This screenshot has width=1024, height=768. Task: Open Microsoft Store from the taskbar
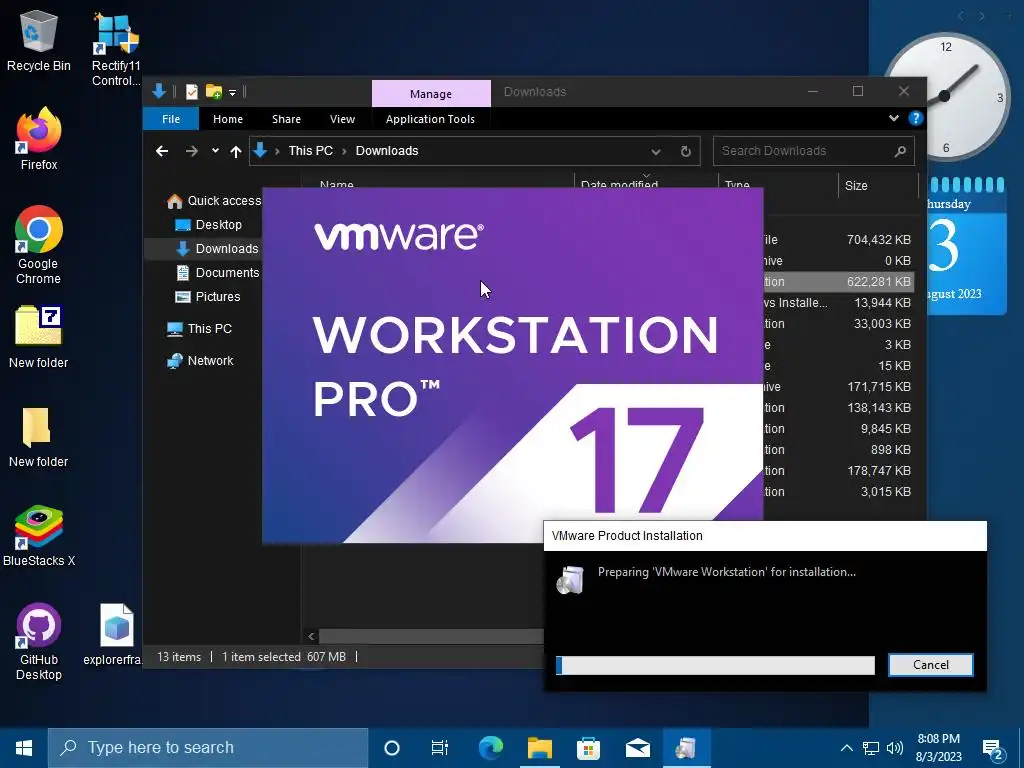tap(588, 748)
